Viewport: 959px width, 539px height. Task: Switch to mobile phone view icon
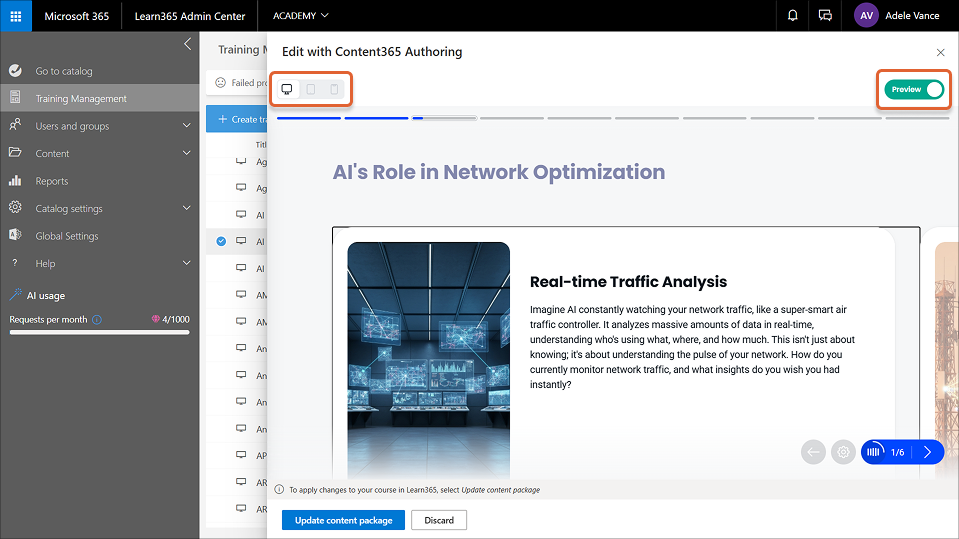point(334,89)
